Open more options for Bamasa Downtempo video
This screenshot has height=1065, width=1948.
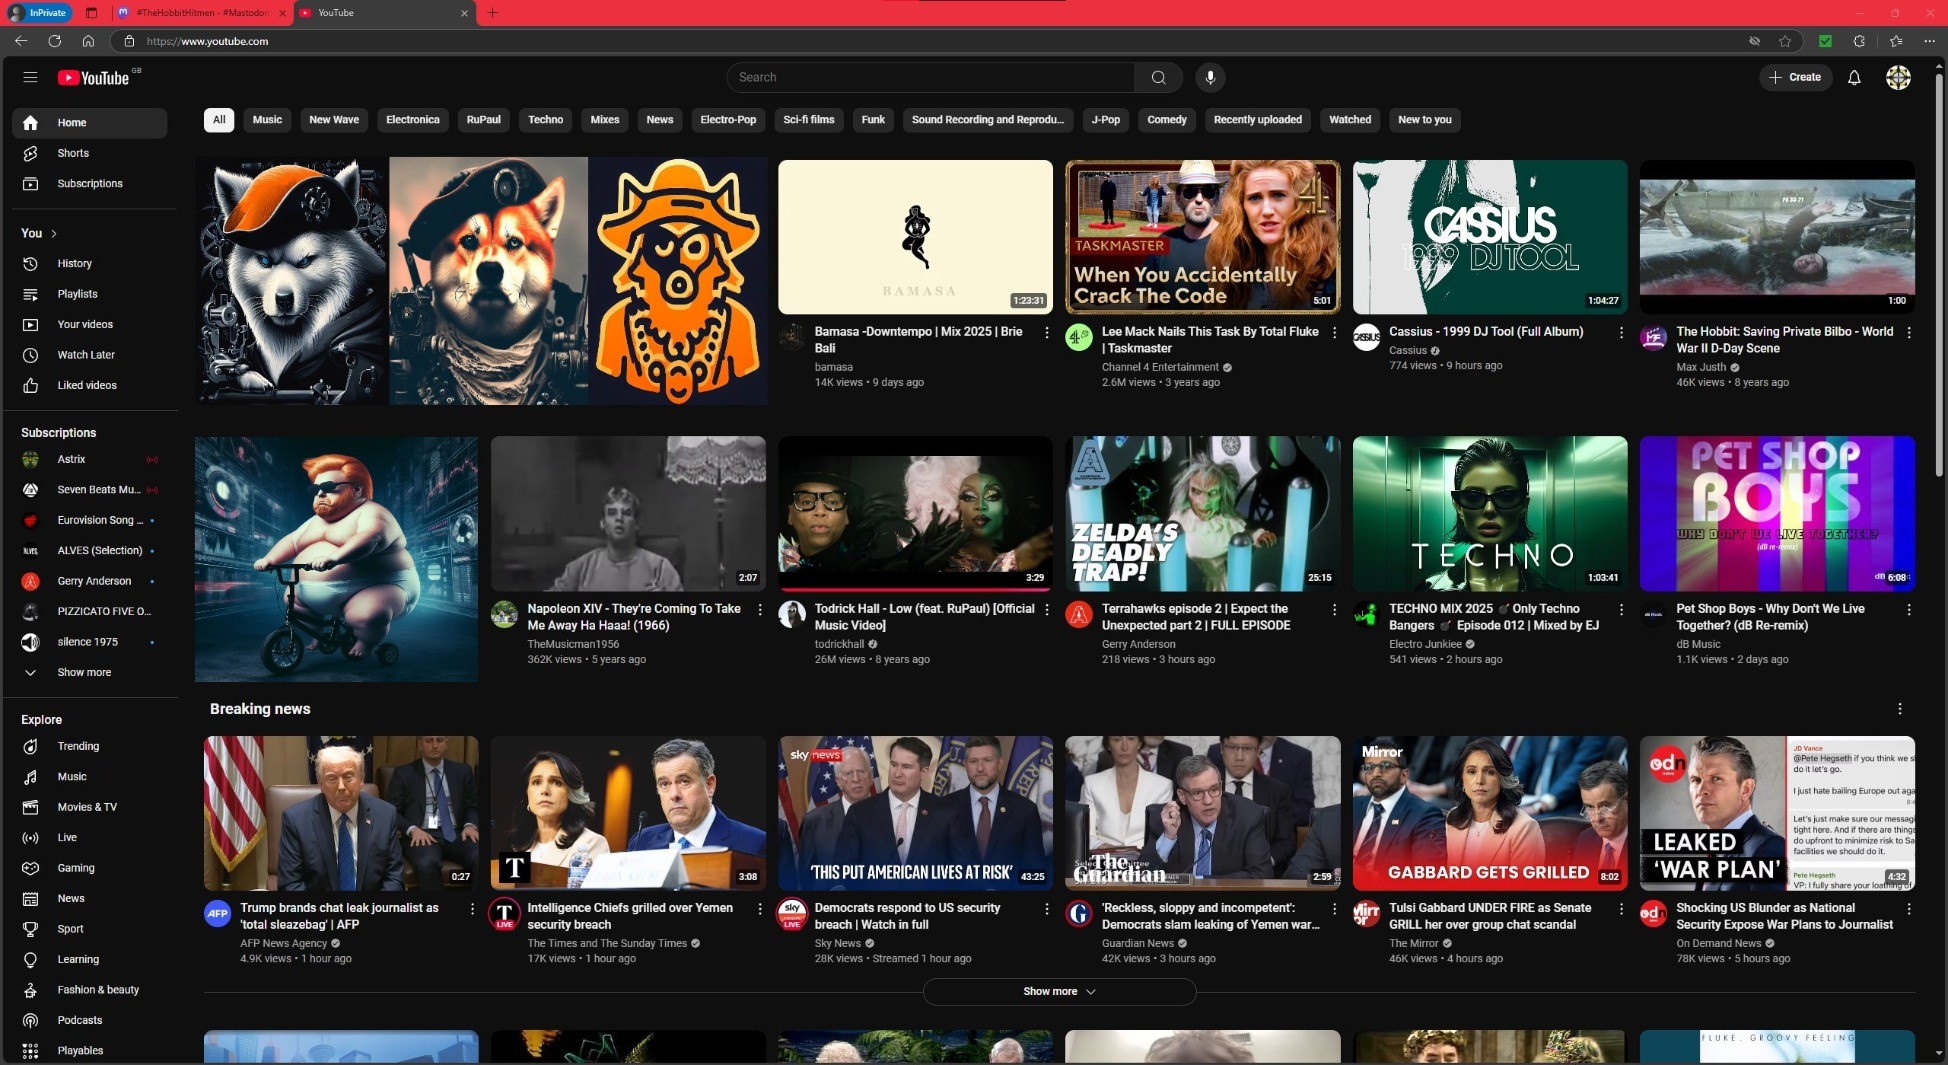click(1047, 332)
